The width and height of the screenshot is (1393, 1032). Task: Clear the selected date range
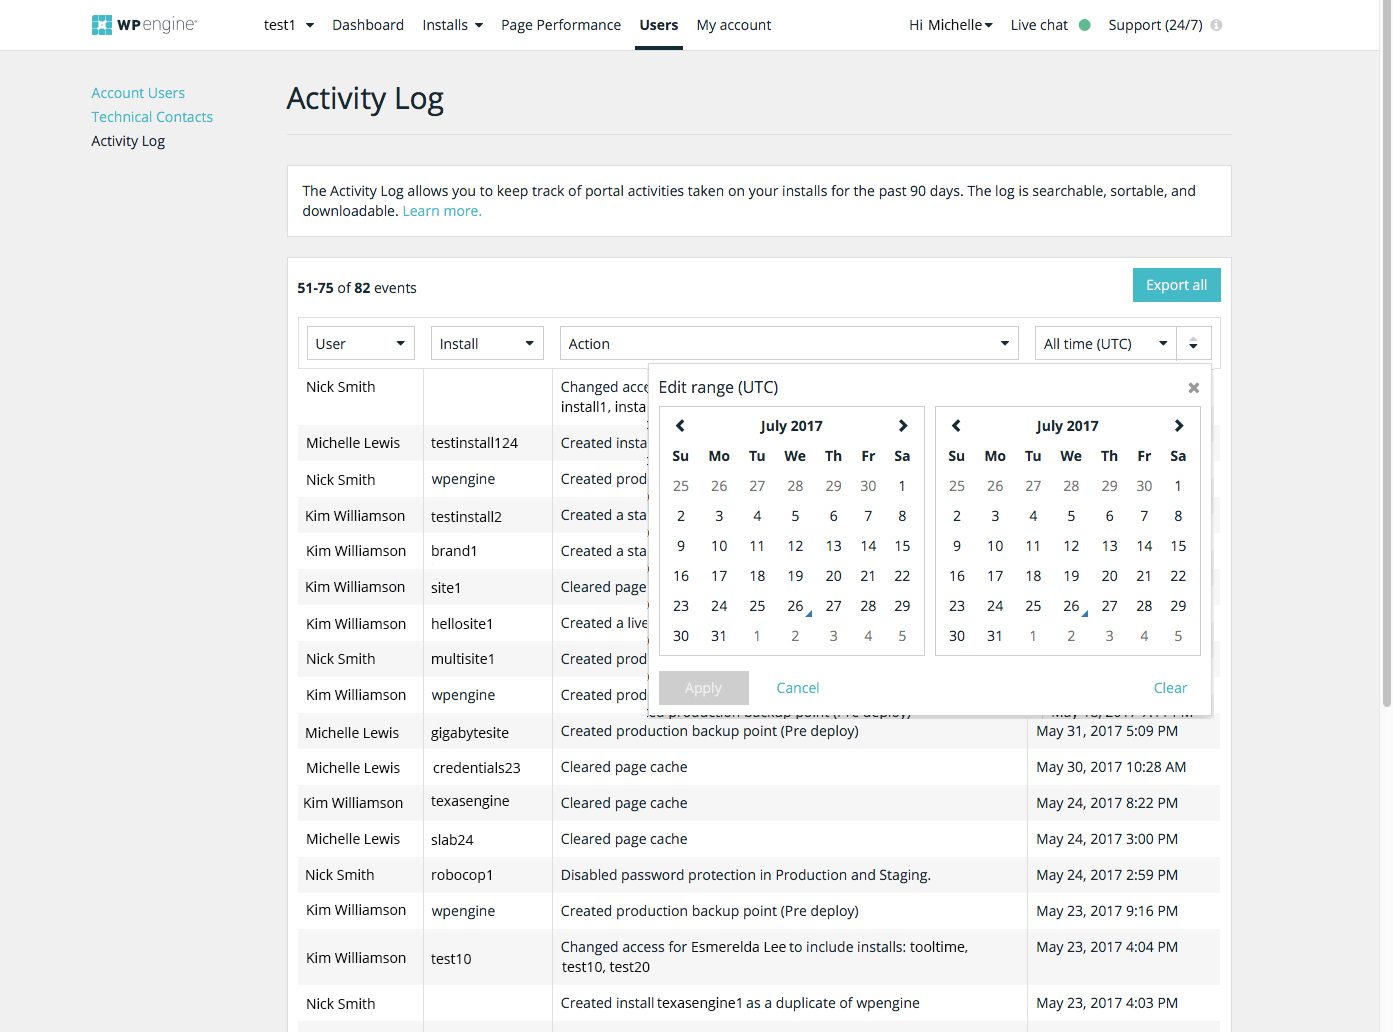1170,688
